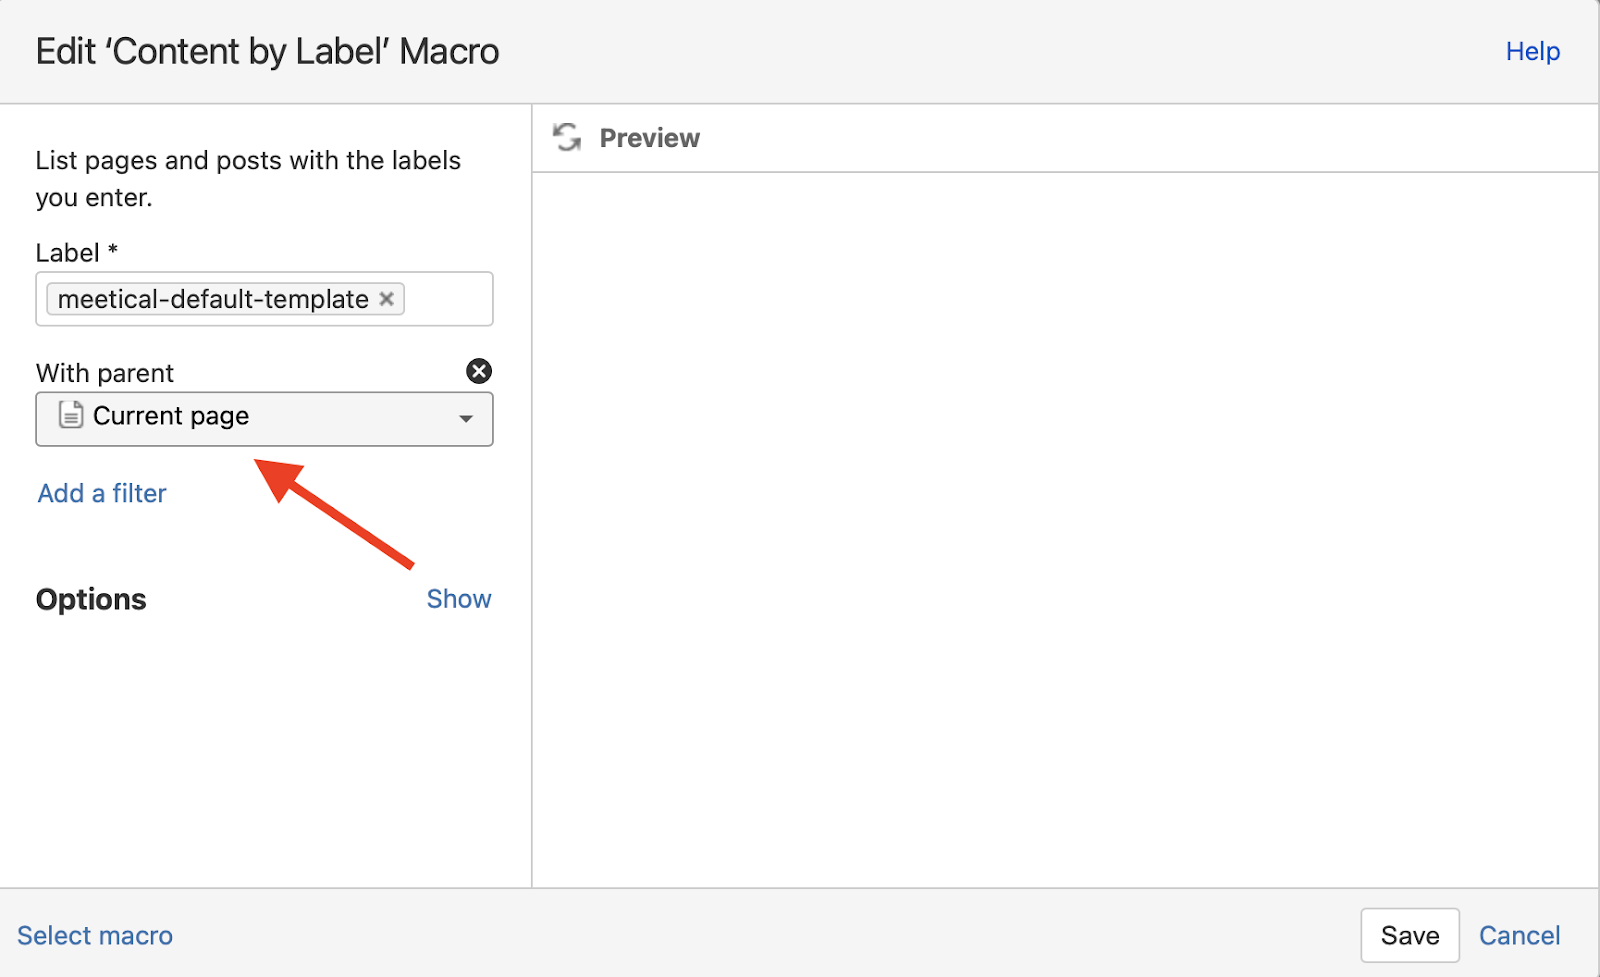Click Select macro to change macros

tap(95, 934)
